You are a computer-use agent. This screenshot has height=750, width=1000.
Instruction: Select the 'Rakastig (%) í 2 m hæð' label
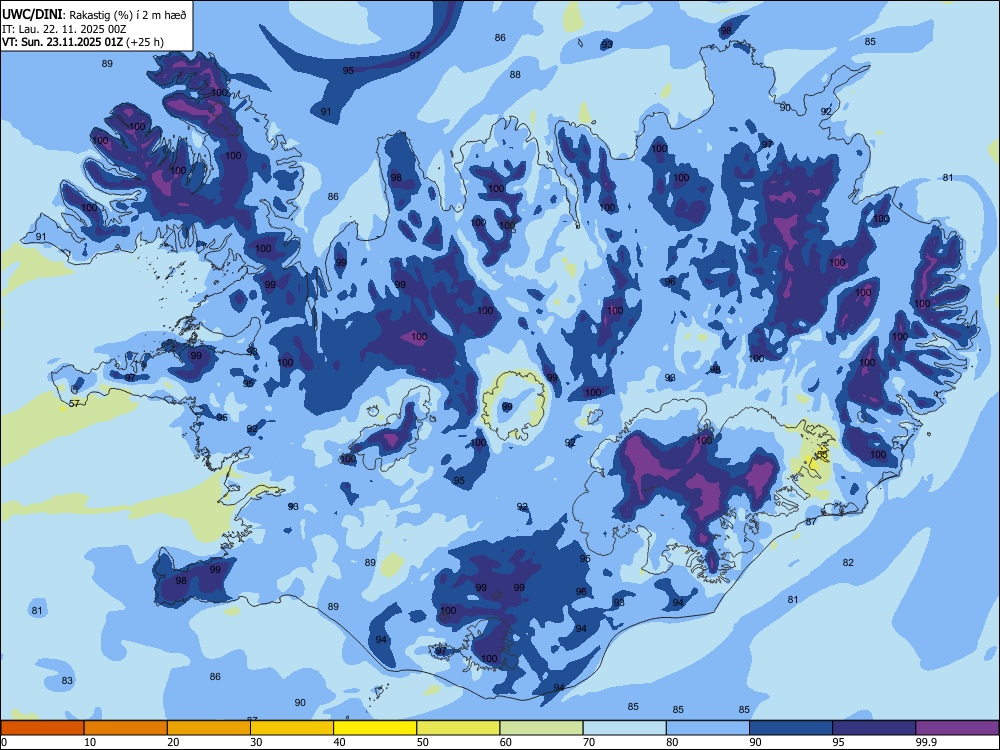pyautogui.click(x=128, y=15)
